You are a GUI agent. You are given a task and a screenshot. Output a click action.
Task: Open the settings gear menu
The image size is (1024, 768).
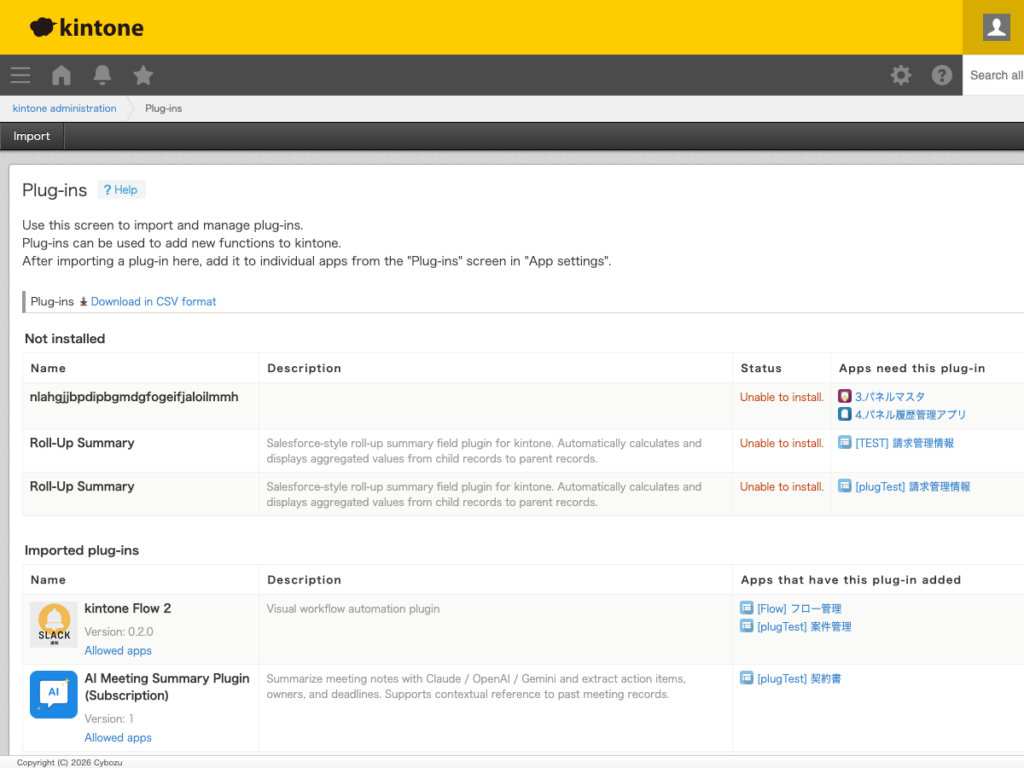pos(901,75)
